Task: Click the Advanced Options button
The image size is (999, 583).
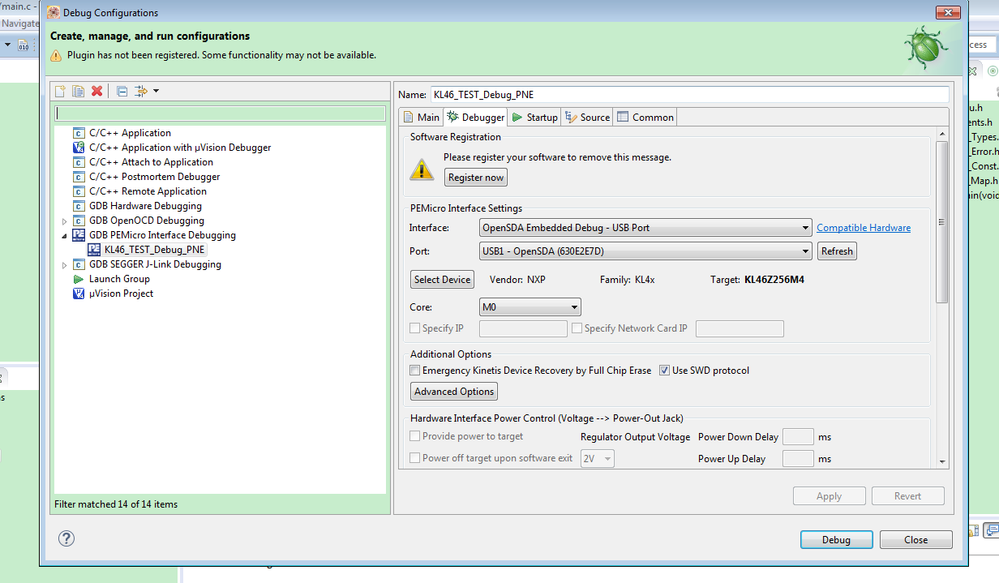Action: [x=454, y=391]
